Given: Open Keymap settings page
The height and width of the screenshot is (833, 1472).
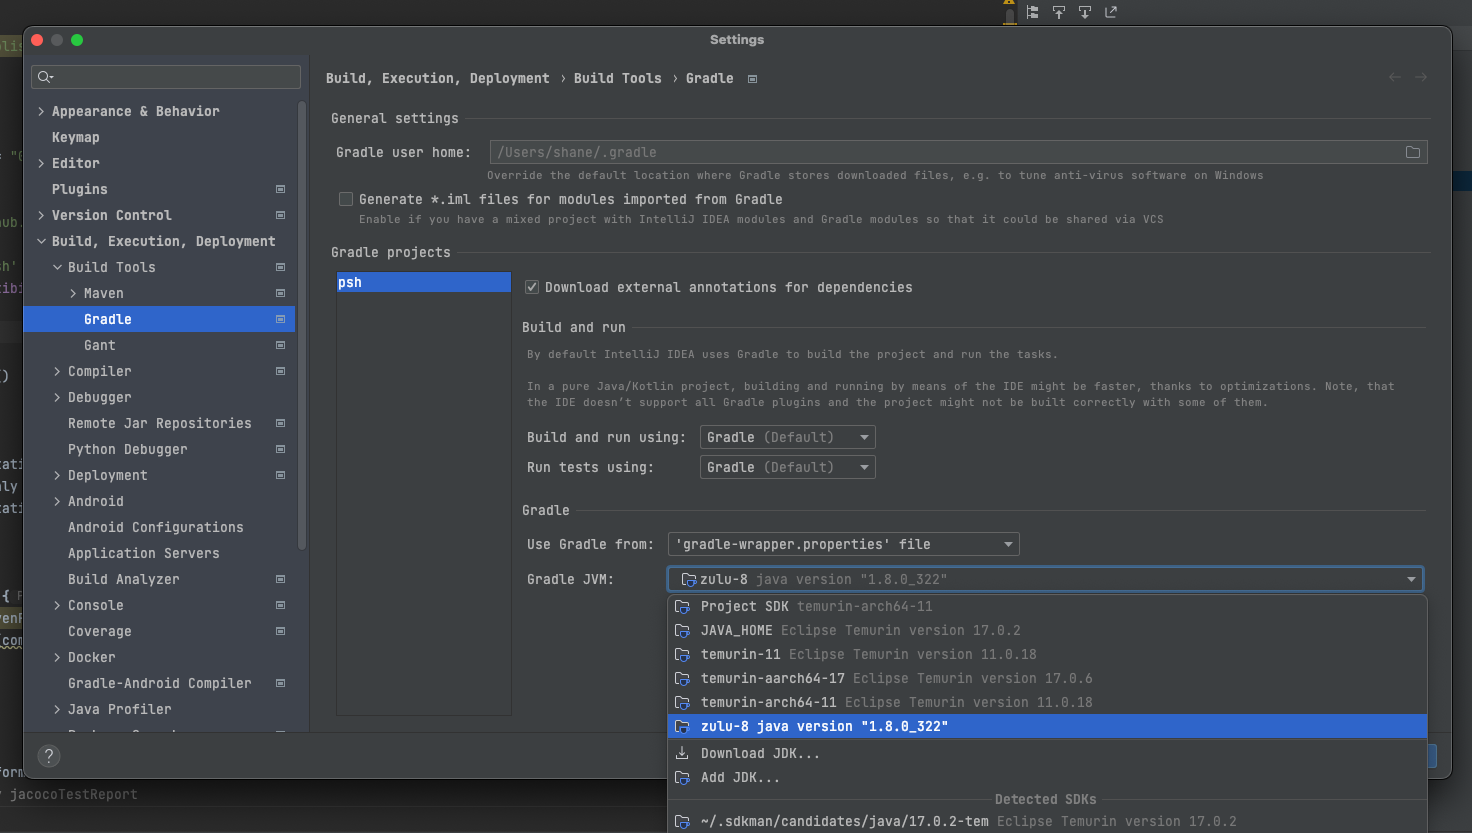Looking at the screenshot, I should (76, 137).
